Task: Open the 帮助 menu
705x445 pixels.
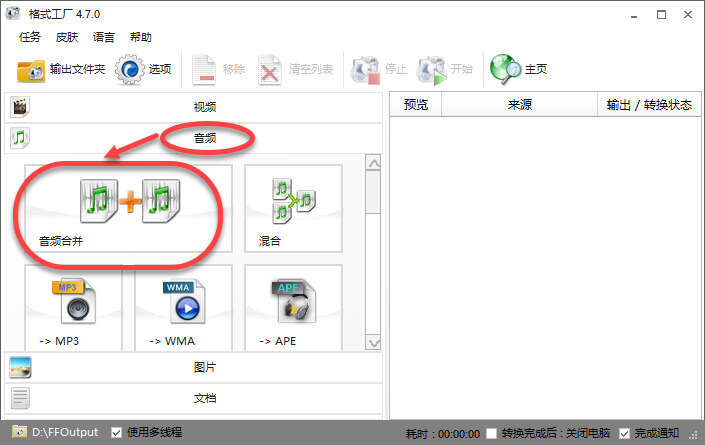Action: (140, 37)
